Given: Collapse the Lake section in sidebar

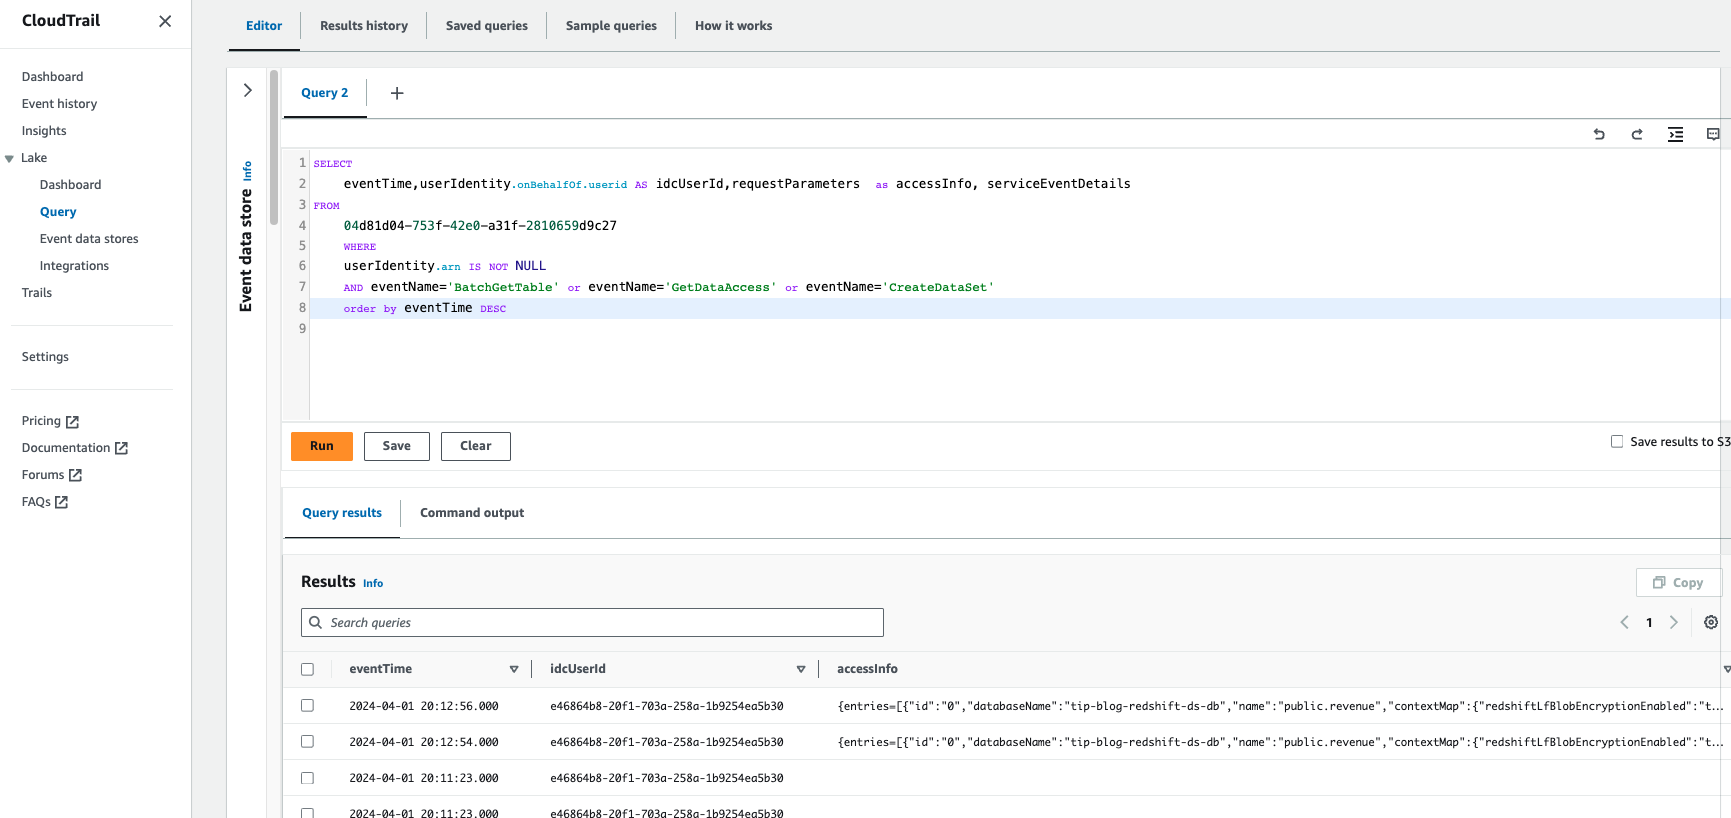Looking at the screenshot, I should 10,158.
